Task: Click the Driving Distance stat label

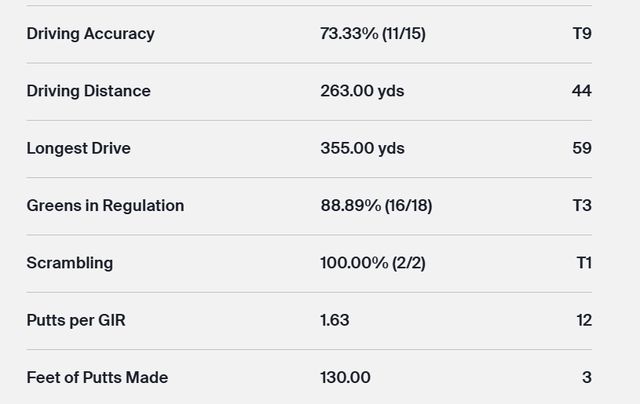Action: (88, 91)
